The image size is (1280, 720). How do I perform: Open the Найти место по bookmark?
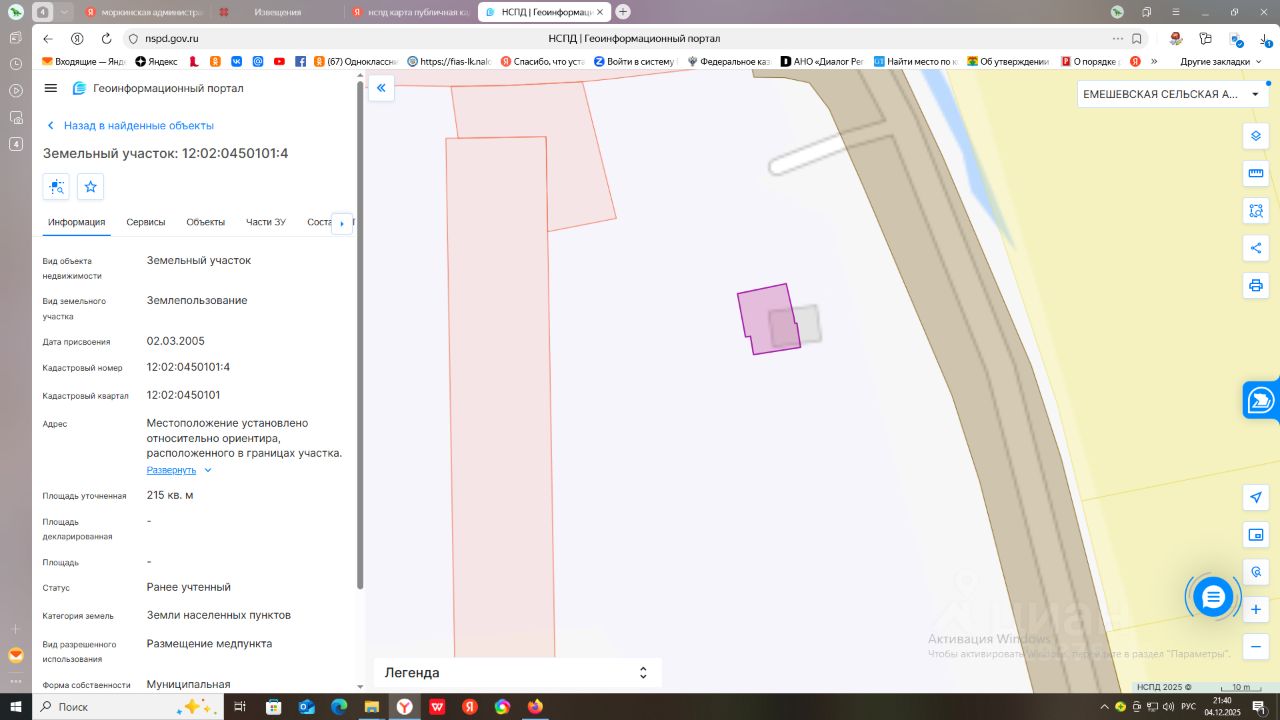[x=915, y=61]
